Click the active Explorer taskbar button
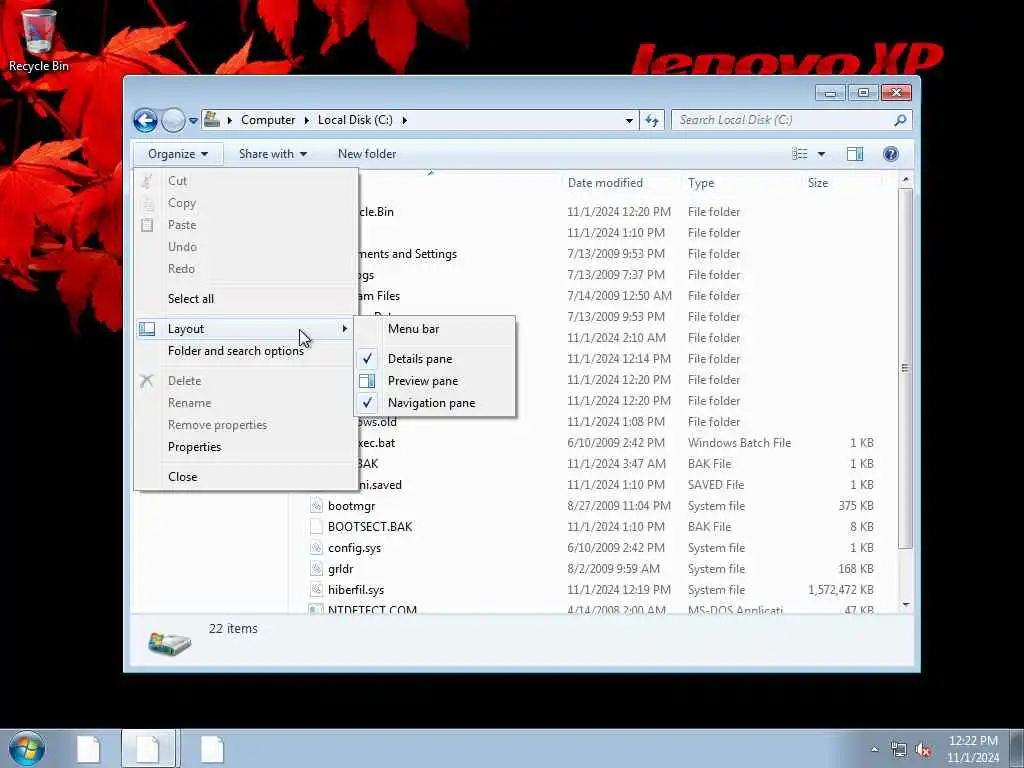The width and height of the screenshot is (1024, 768). pos(148,749)
